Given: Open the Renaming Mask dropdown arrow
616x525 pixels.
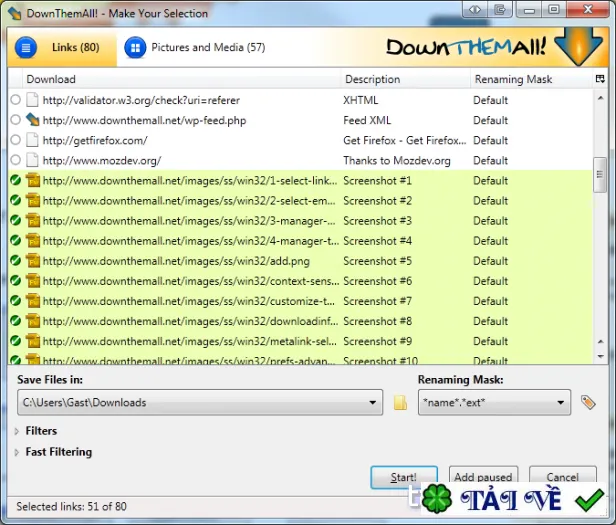Looking at the screenshot, I should pyautogui.click(x=561, y=402).
